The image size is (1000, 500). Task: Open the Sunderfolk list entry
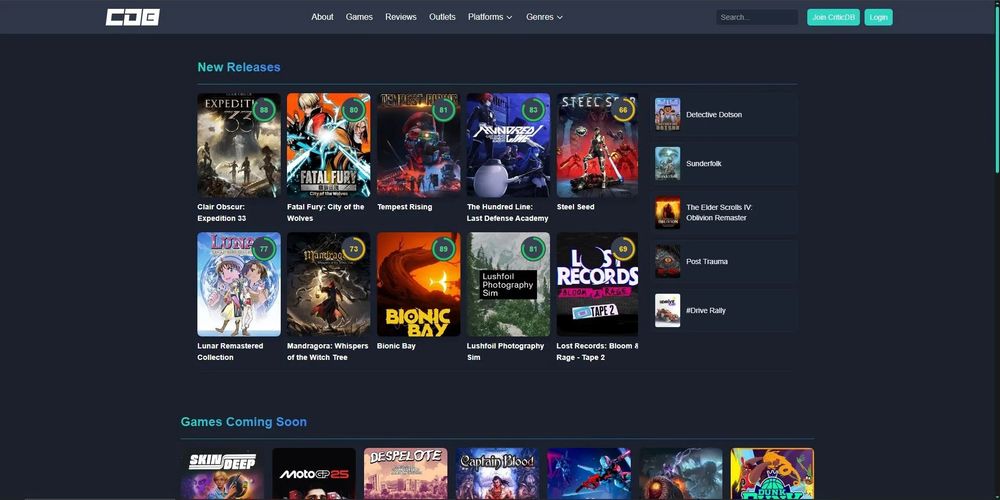click(x=724, y=164)
